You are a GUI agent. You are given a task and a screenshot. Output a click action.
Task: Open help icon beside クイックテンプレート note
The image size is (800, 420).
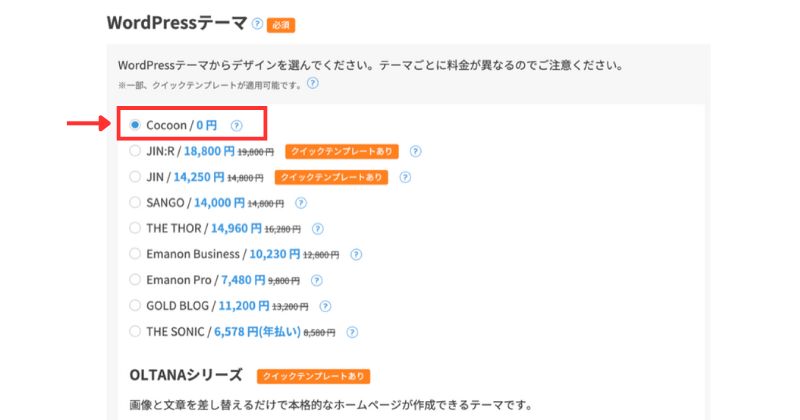click(x=313, y=85)
